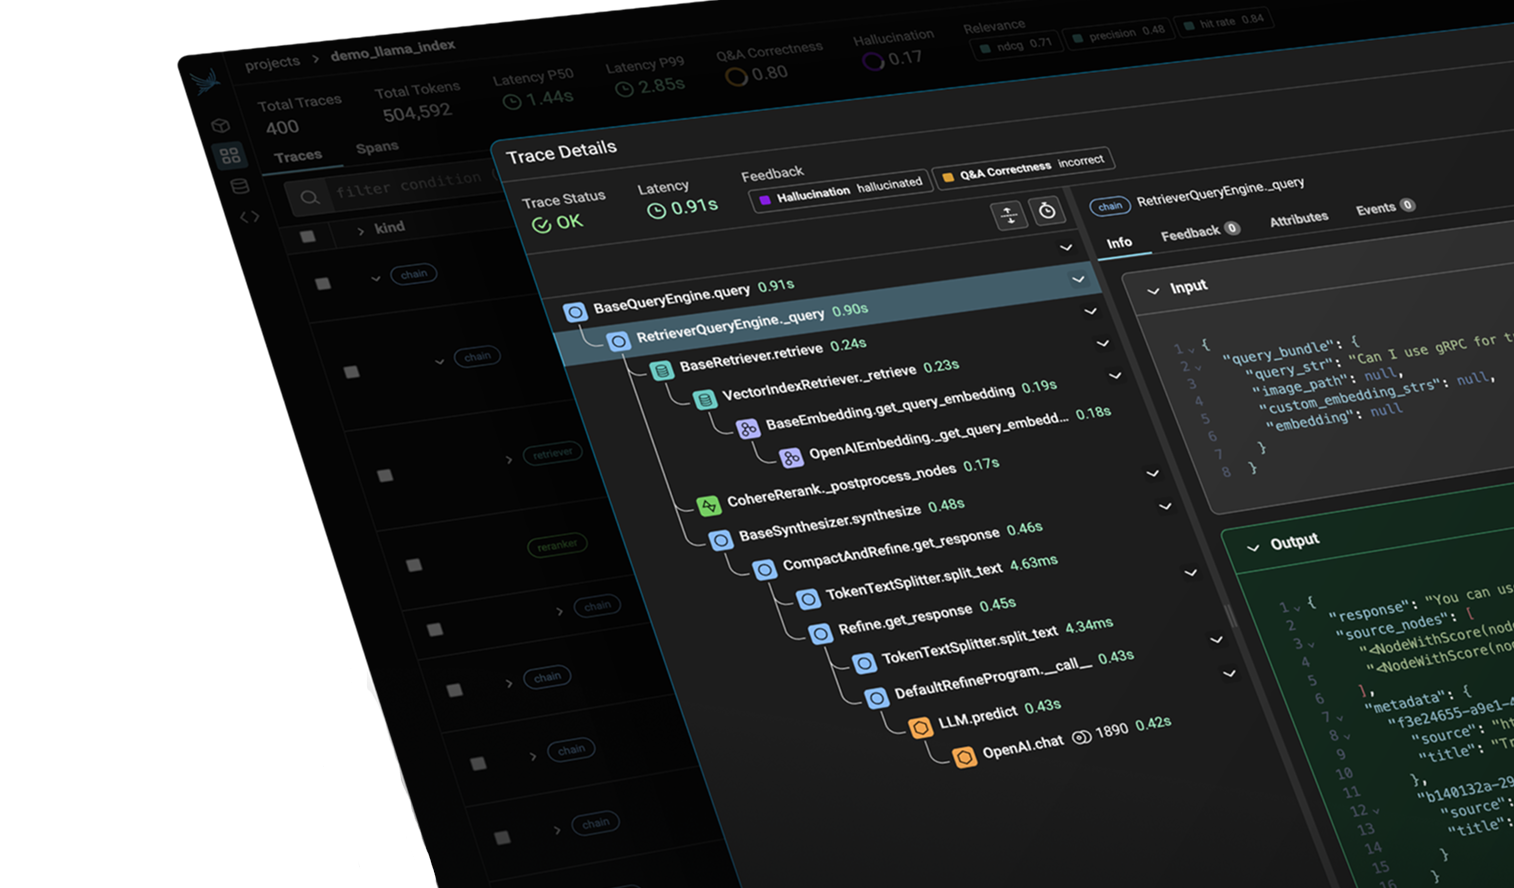Screen dimensions: 1514x888
Task: Click the magnifier icon in the filter bar
Action: pyautogui.click(x=310, y=198)
